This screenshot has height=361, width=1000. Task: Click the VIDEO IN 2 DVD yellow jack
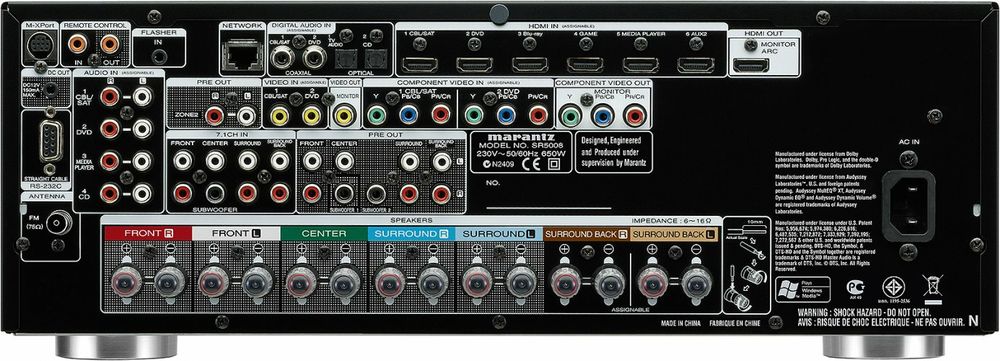point(312,115)
